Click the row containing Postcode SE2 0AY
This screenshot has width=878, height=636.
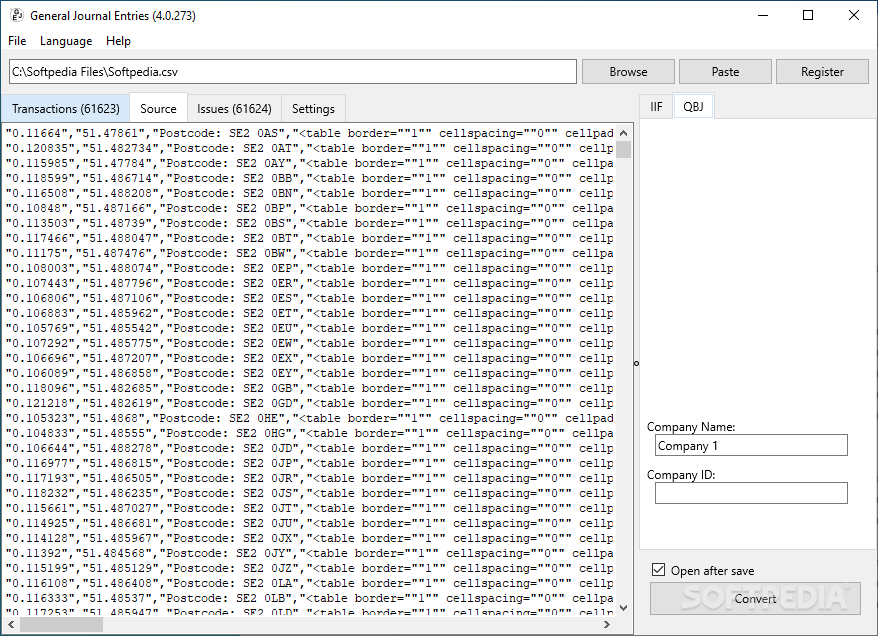coord(310,163)
